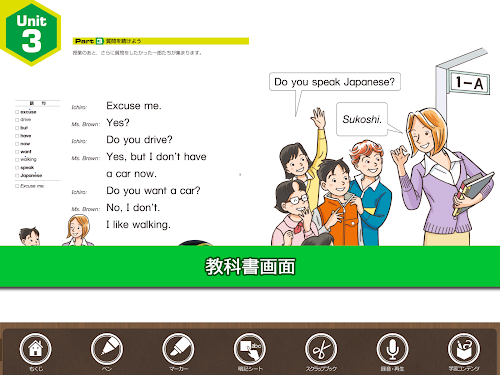
Task: Check the 'Excuse me.' phrase checkbox
Action: [x=17, y=186]
